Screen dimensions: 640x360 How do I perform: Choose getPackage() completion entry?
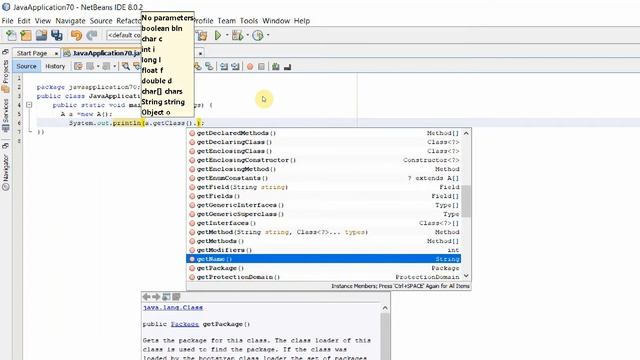tap(323, 268)
